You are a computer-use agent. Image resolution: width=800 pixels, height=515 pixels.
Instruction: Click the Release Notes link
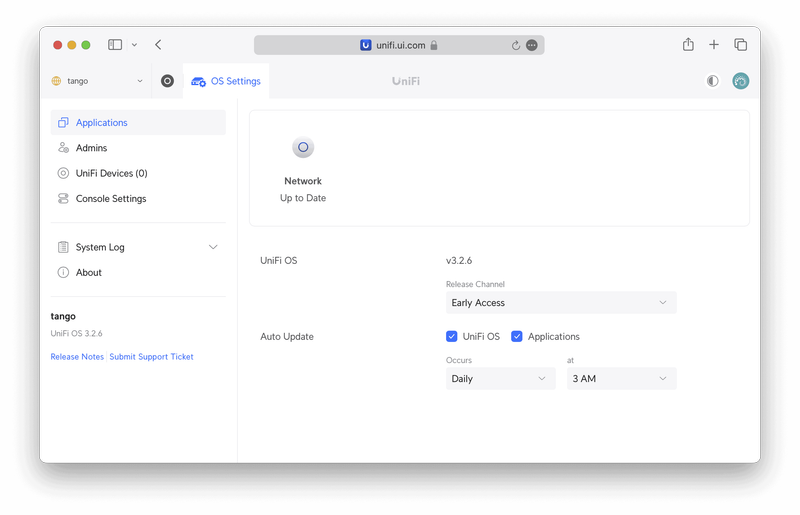click(x=77, y=357)
